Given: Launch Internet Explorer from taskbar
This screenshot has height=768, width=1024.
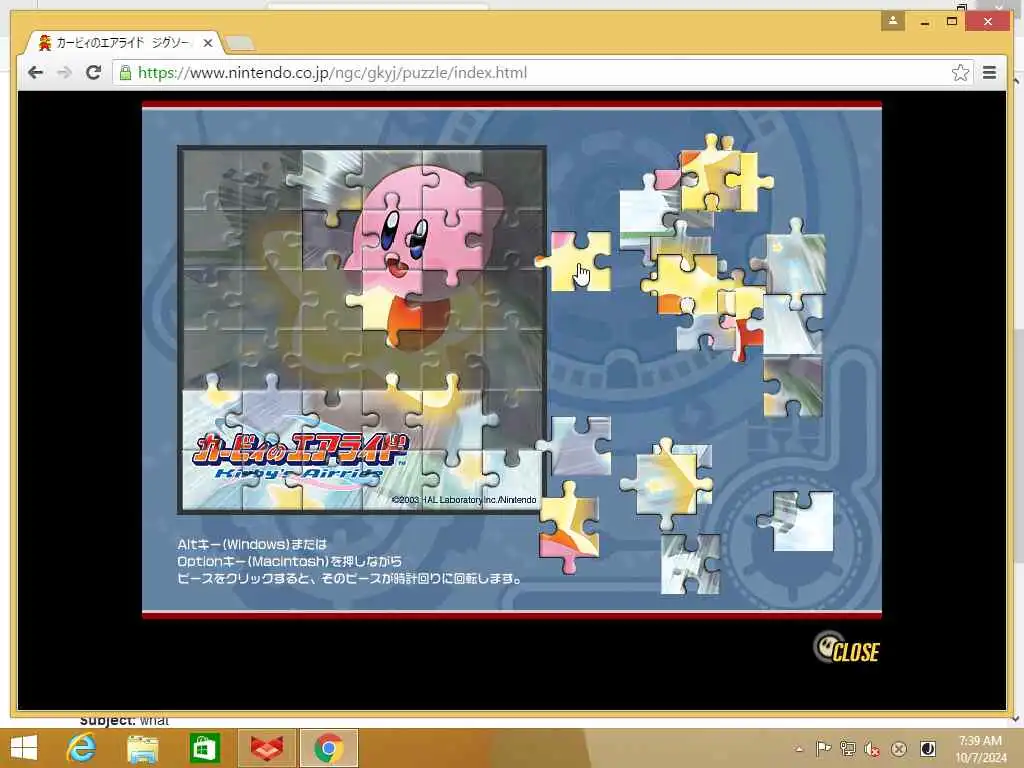Looking at the screenshot, I should pyautogui.click(x=81, y=748).
